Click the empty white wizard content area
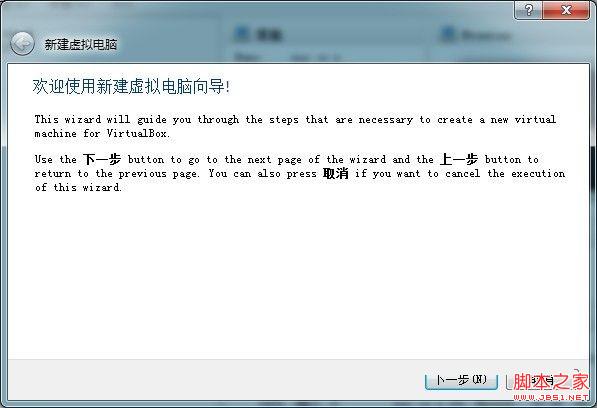The image size is (597, 408). pyautogui.click(x=298, y=274)
